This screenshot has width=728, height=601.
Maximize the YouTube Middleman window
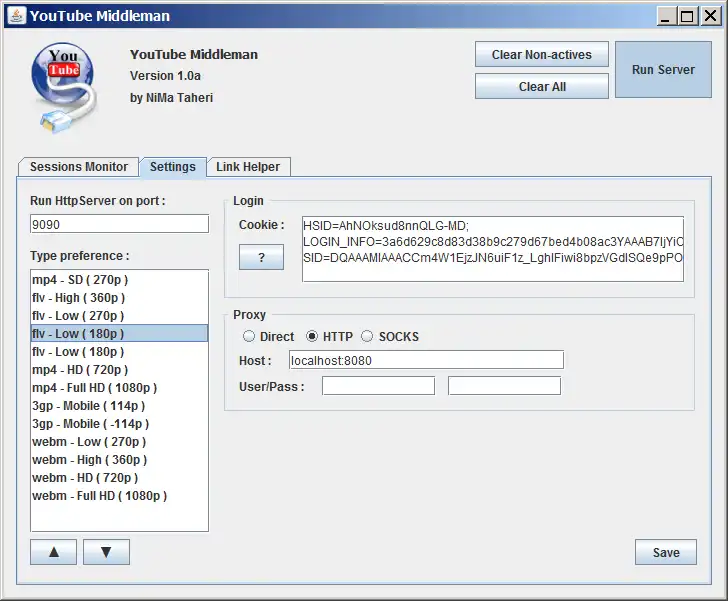pyautogui.click(x=687, y=16)
